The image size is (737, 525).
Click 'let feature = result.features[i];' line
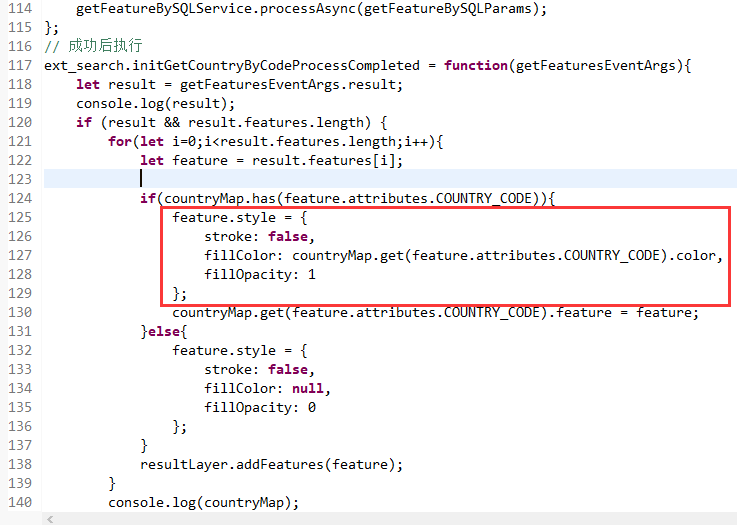[271, 161]
